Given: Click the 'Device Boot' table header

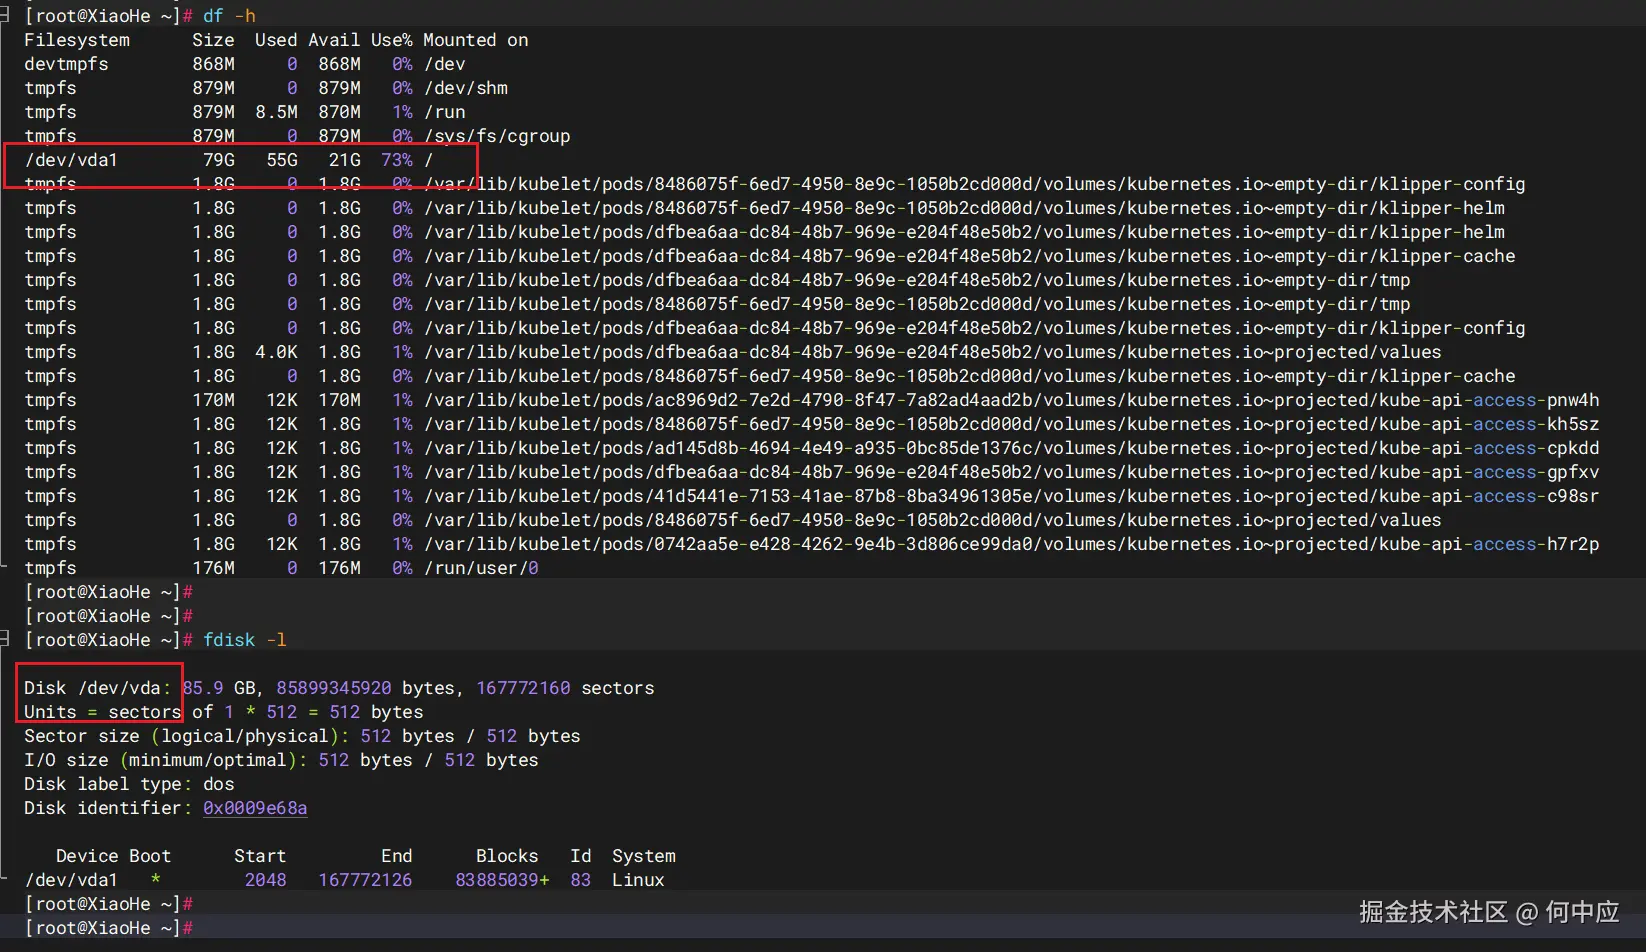Looking at the screenshot, I should tap(113, 856).
